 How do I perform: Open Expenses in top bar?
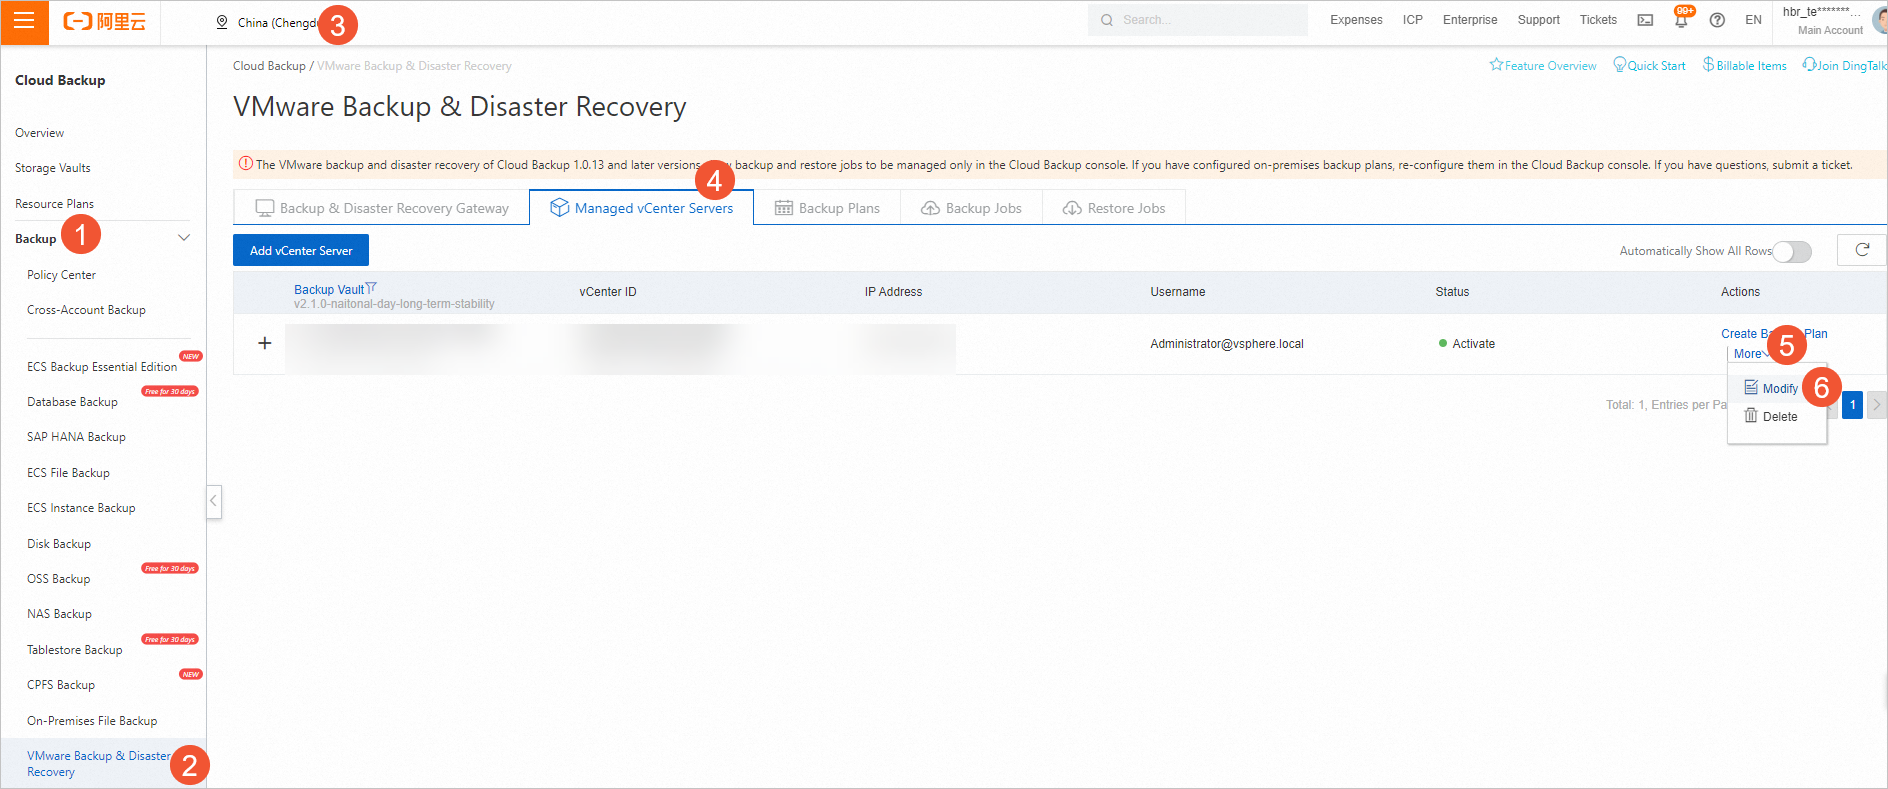1356,20
